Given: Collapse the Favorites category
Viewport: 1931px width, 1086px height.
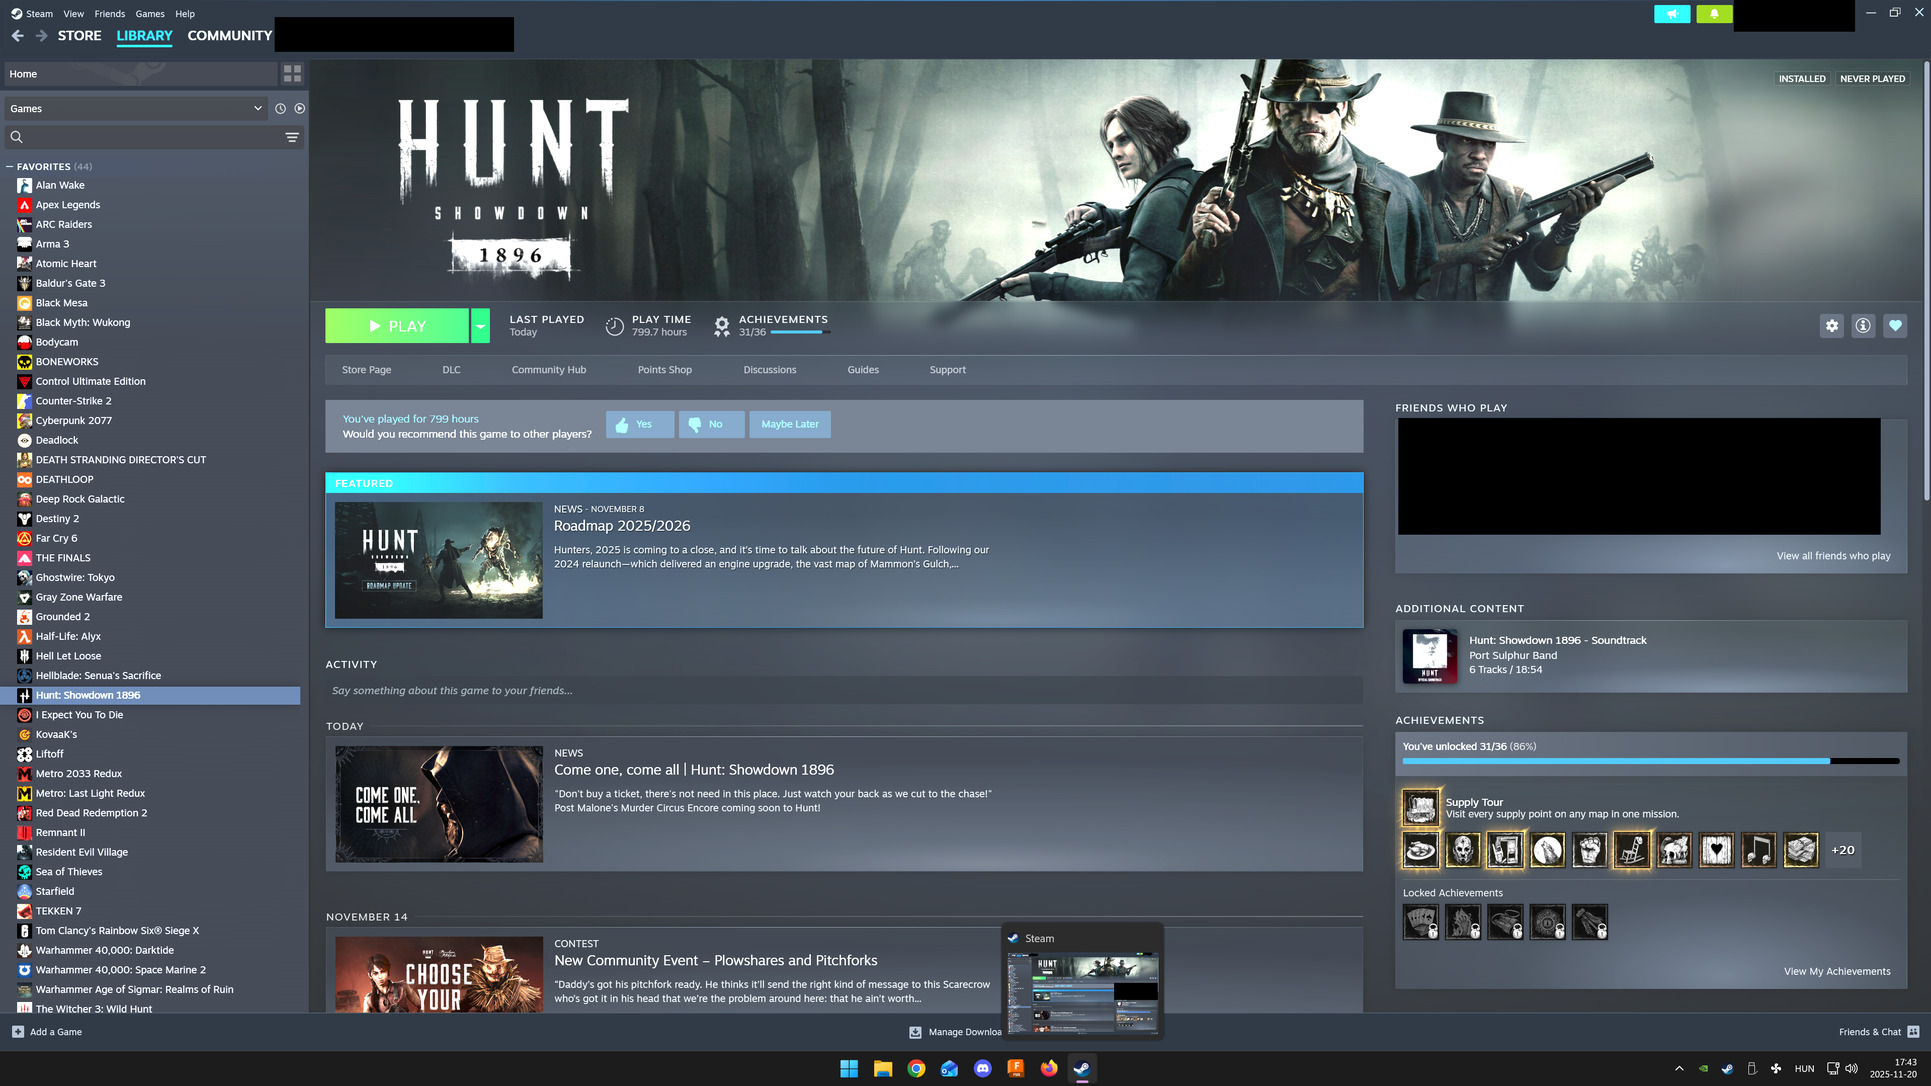Looking at the screenshot, I should (x=9, y=167).
